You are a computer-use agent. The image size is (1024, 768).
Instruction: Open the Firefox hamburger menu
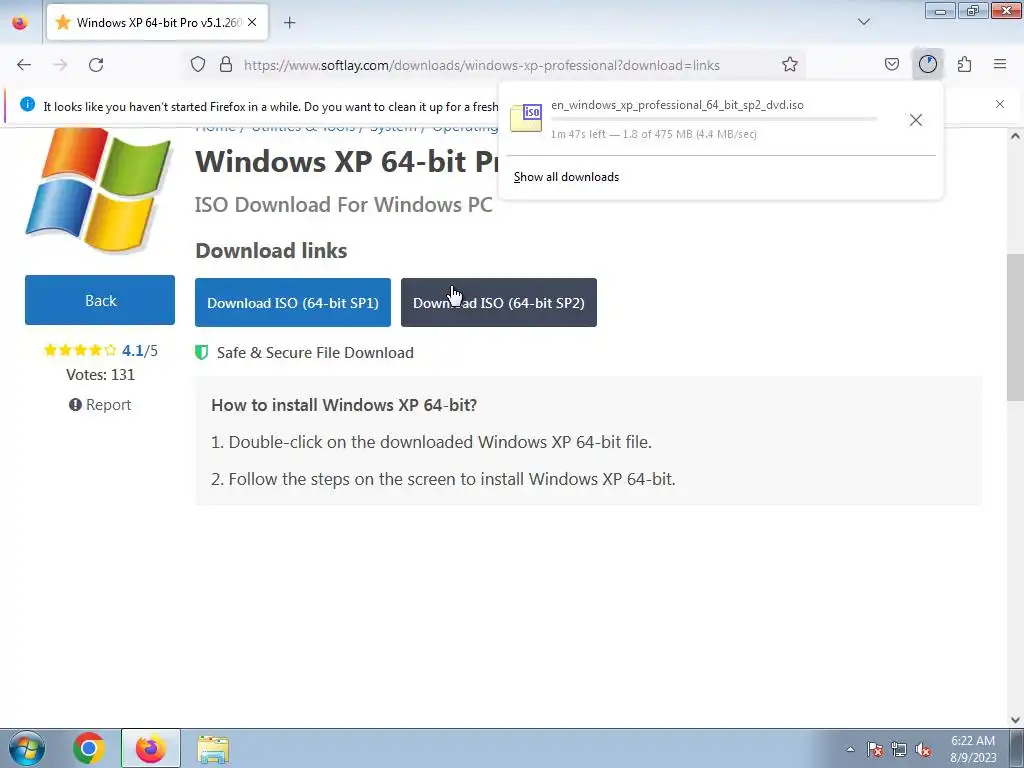pyautogui.click(x=1000, y=64)
